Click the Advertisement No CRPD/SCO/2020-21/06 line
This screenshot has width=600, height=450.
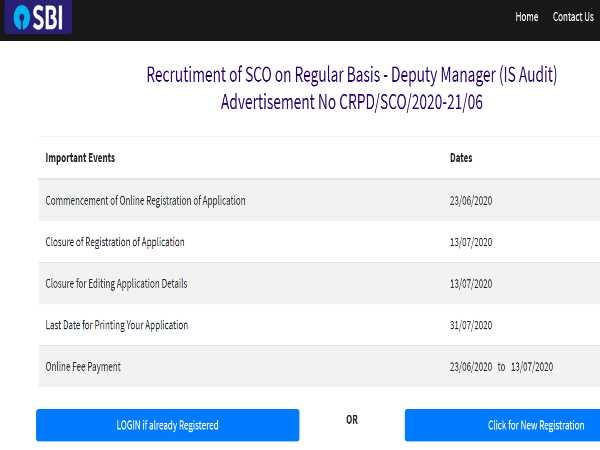[x=351, y=101]
